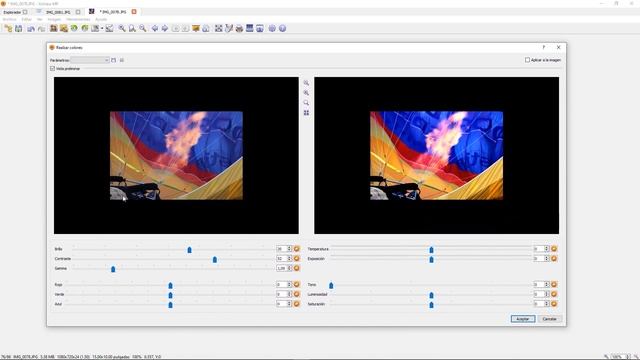Viewport: 640px width, 360px height.
Task: Reset the Rojo value with its orange button
Action: click(x=297, y=284)
